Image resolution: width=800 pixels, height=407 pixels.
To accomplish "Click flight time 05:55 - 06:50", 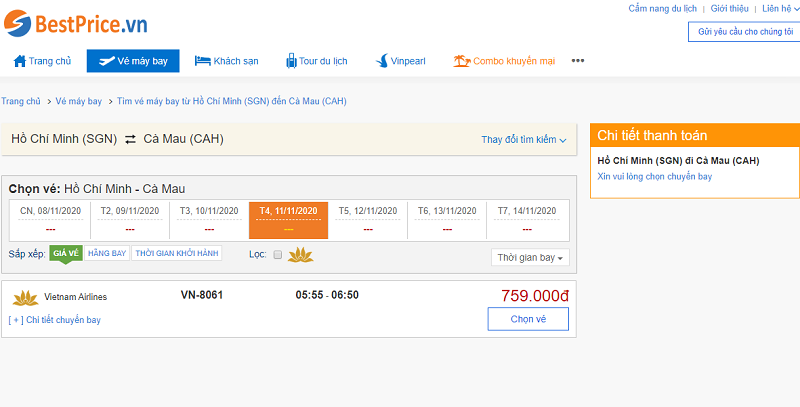I will (327, 295).
